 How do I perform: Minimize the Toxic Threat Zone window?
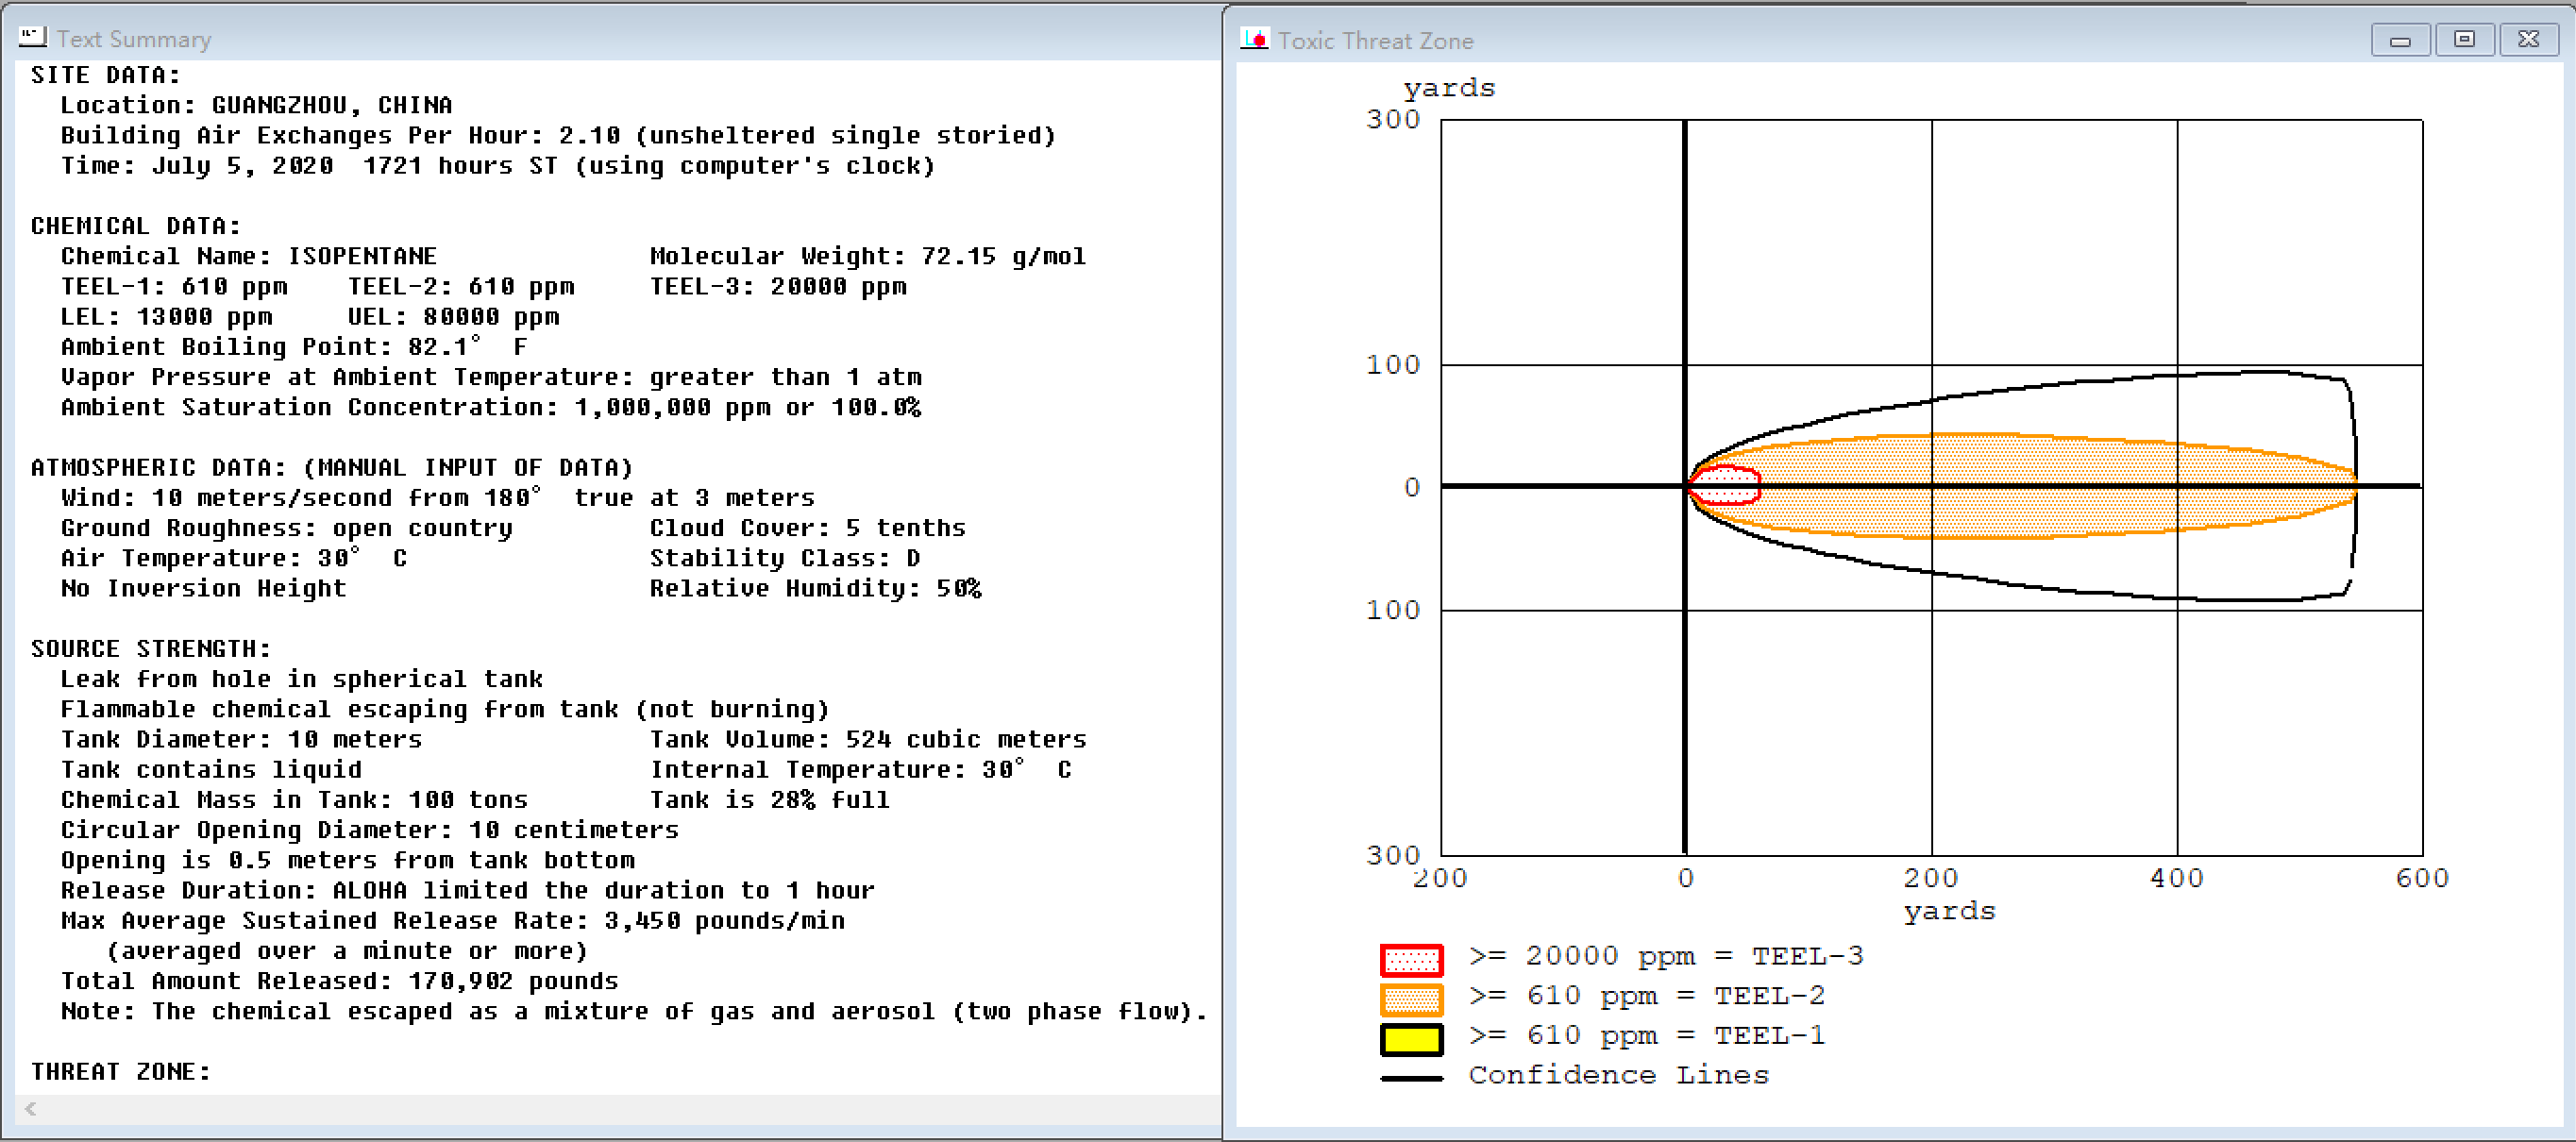[x=2400, y=40]
